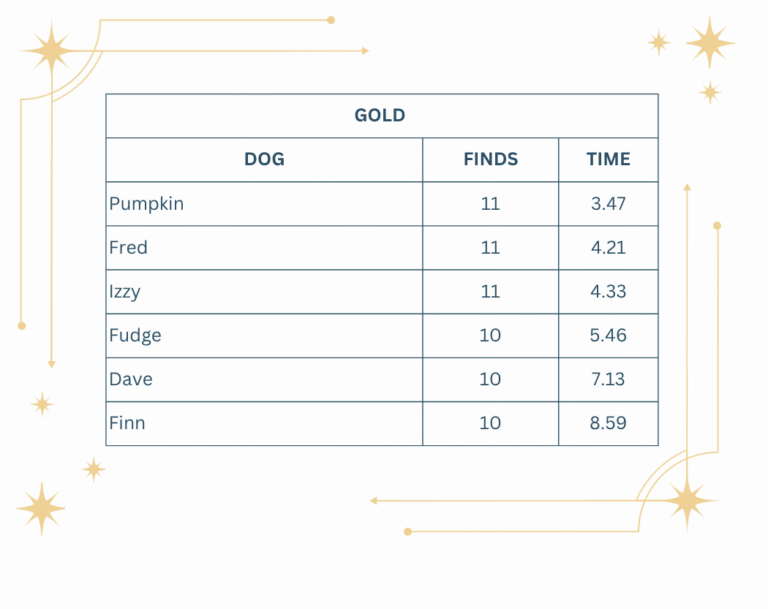768x609 pixels.
Task: Click the largest star in the top-right corner
Action: click(x=710, y=43)
